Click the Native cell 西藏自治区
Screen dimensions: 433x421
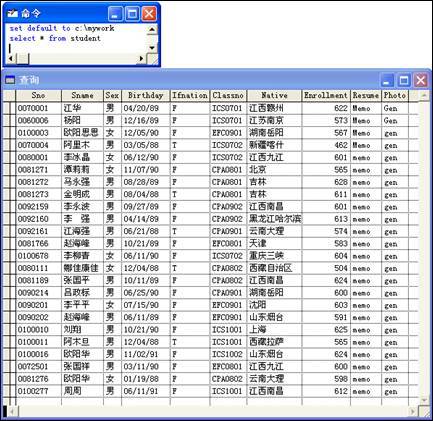pyautogui.click(x=274, y=268)
